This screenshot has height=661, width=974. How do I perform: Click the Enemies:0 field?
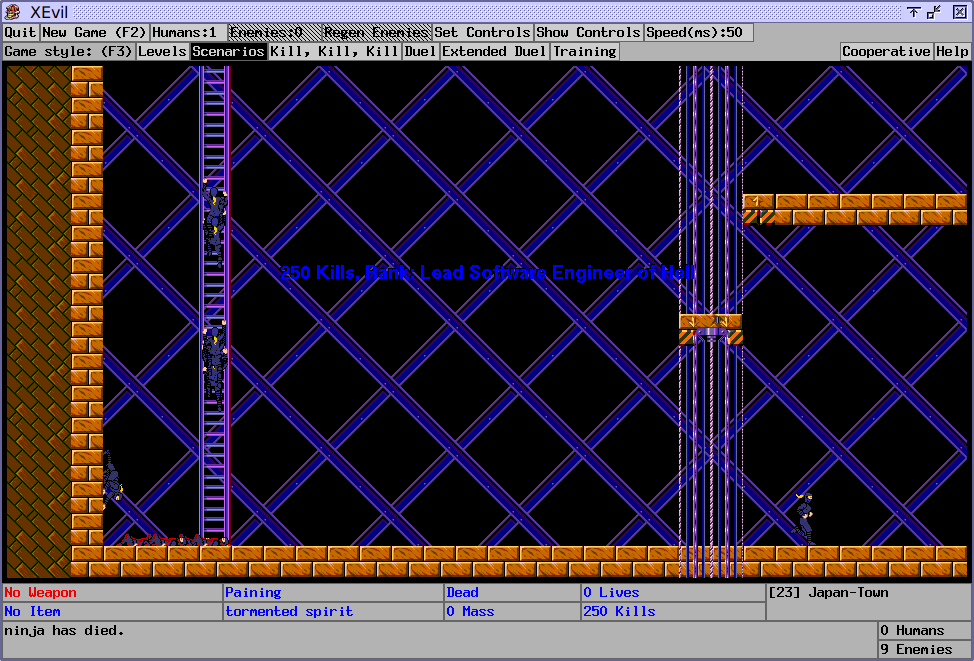point(275,32)
